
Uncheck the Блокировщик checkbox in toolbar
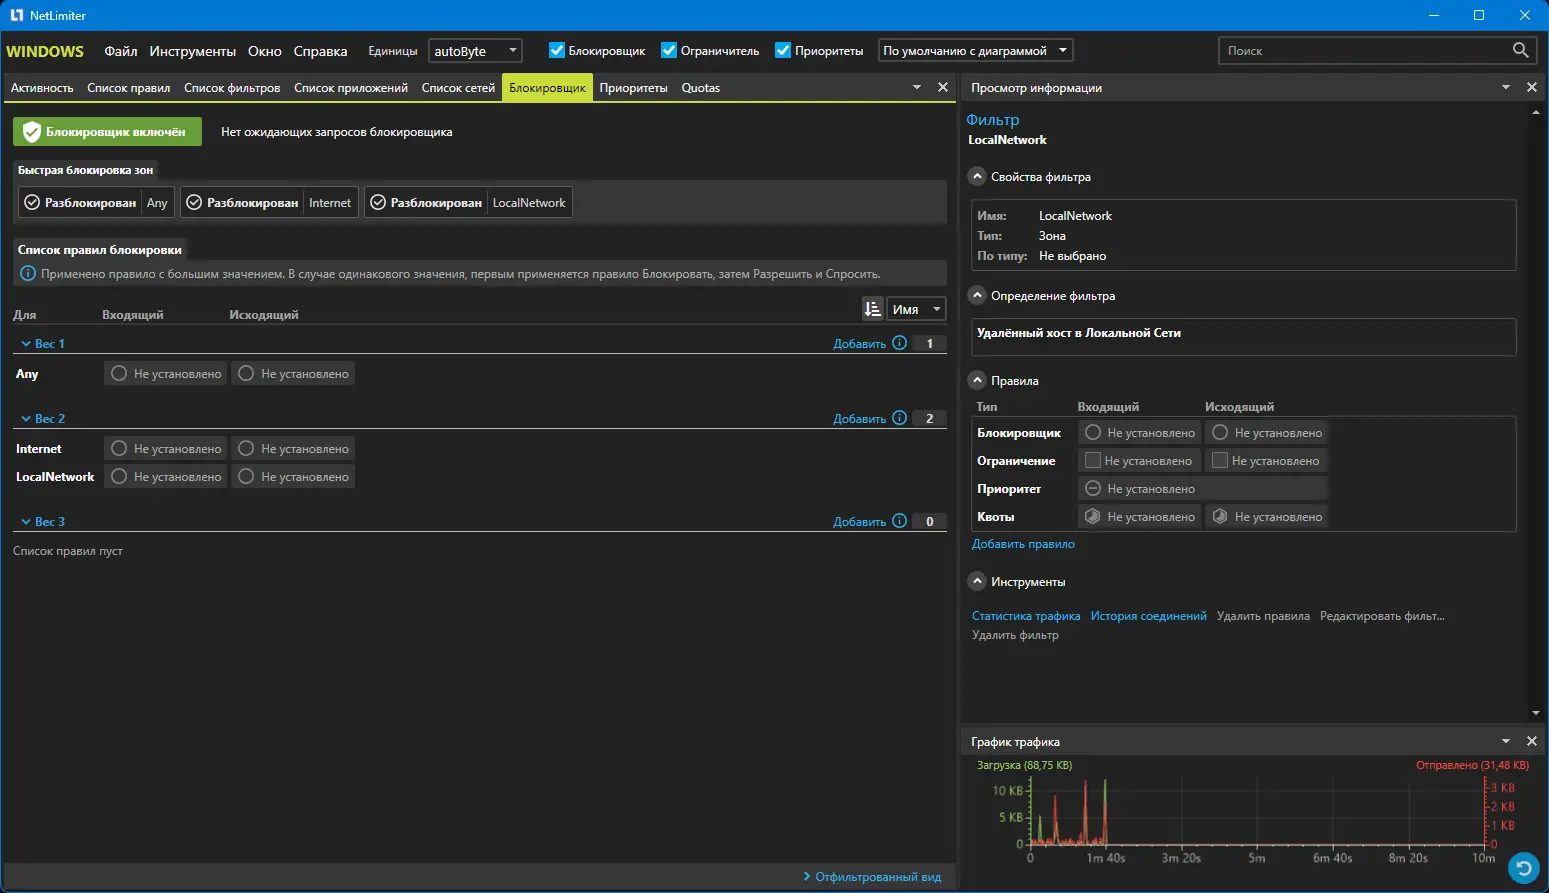pos(557,50)
